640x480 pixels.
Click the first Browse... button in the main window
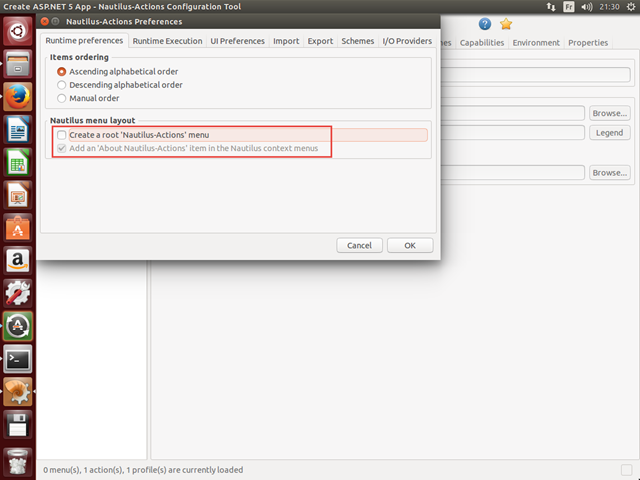pos(610,113)
